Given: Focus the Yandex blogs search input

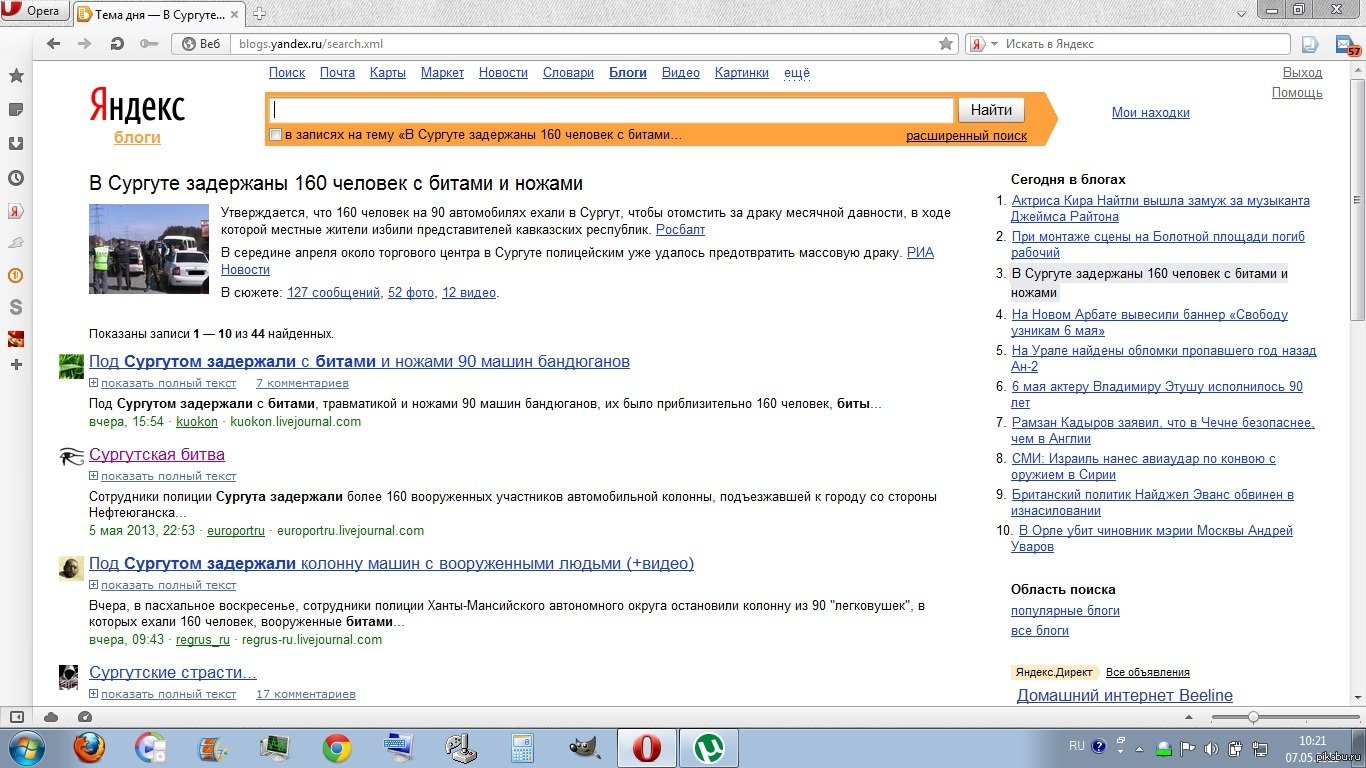Looking at the screenshot, I should pyautogui.click(x=611, y=110).
